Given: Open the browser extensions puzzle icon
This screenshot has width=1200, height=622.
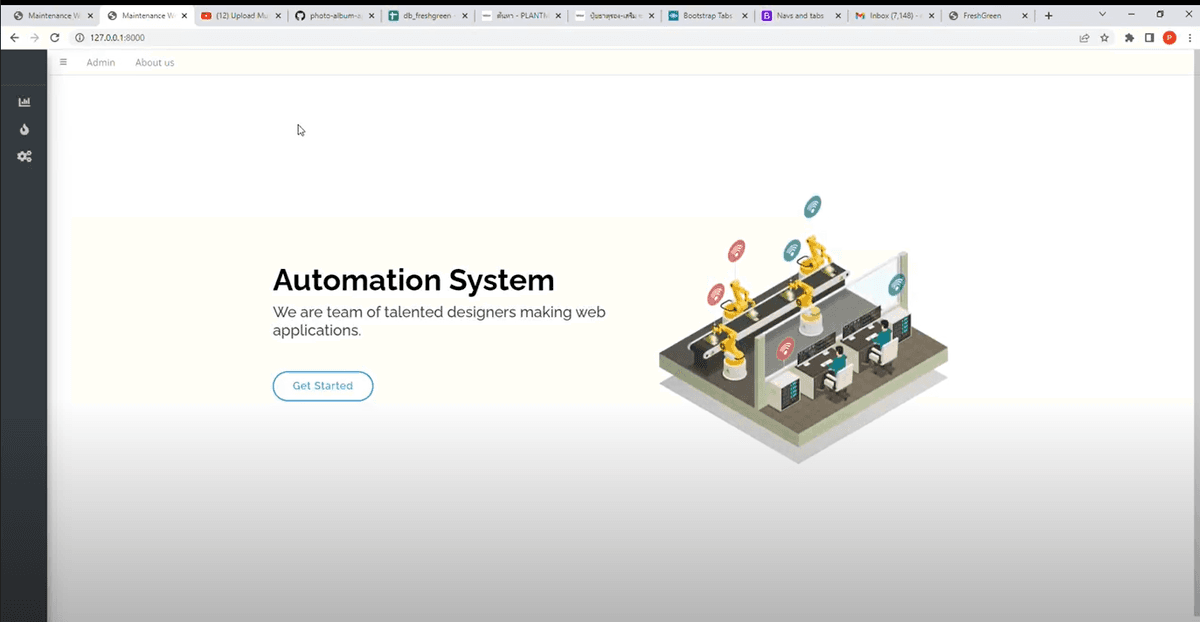Looking at the screenshot, I should pos(1129,37).
